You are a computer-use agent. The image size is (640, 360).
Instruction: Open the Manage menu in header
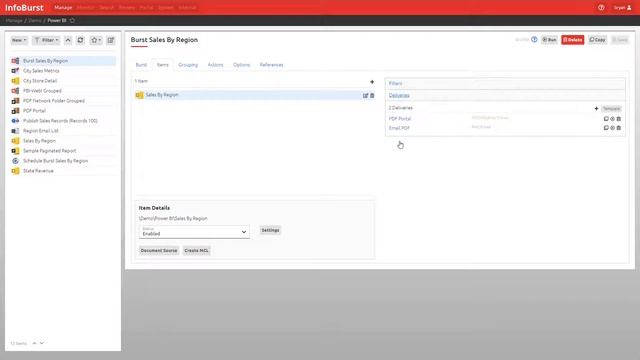click(63, 7)
